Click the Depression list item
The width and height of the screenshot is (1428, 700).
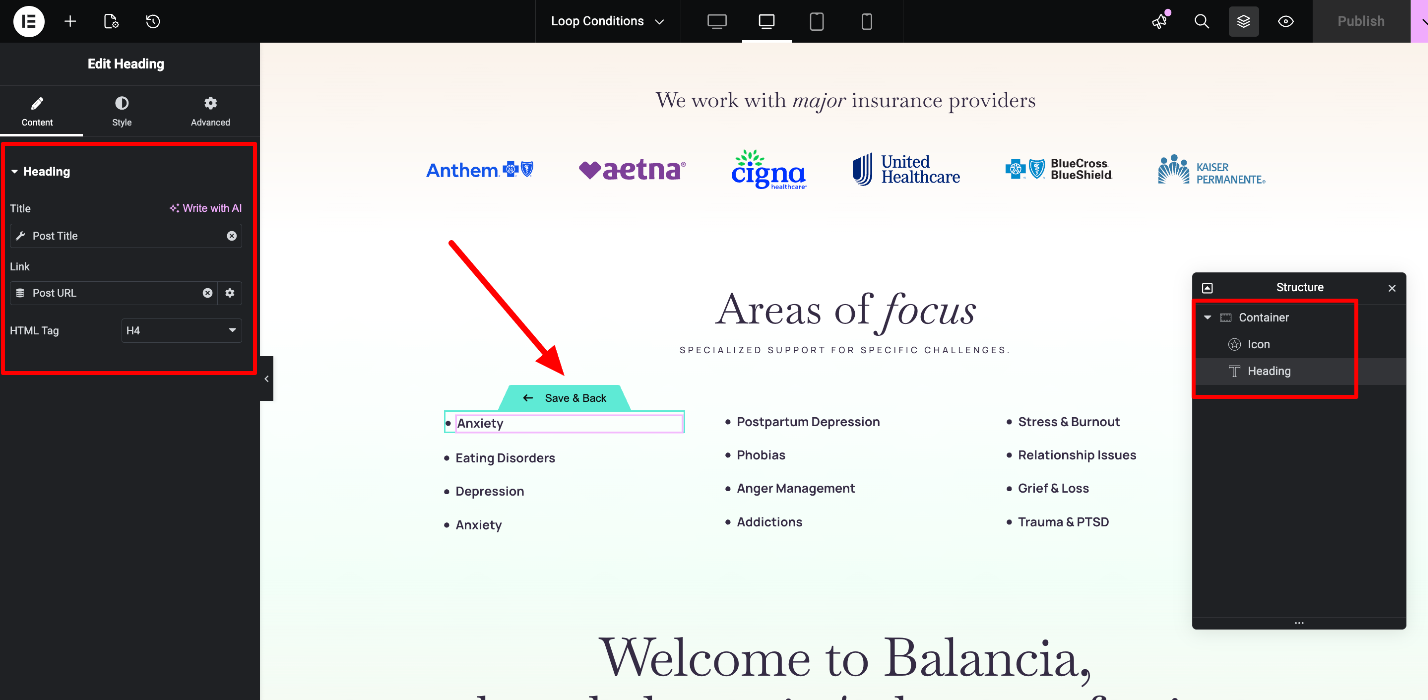[x=490, y=492]
